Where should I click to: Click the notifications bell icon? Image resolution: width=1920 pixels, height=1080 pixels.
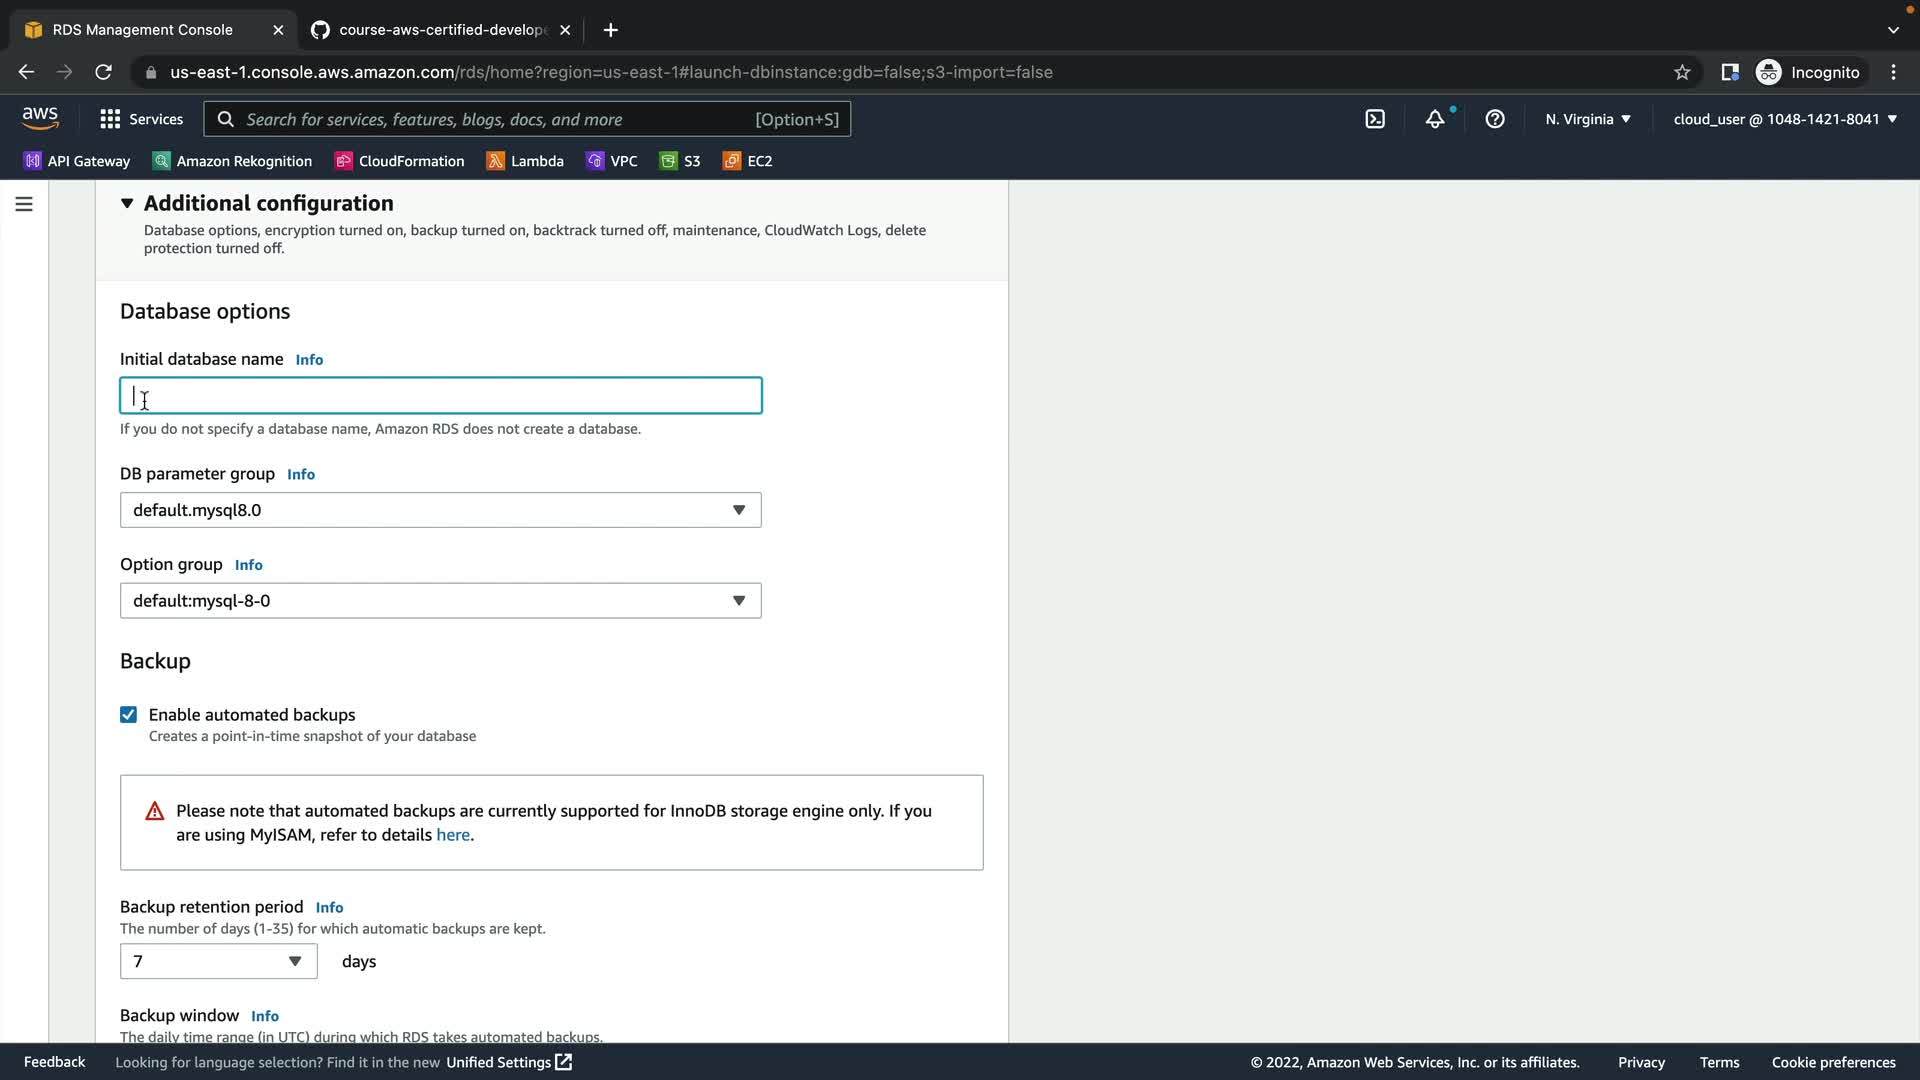pyautogui.click(x=1435, y=119)
